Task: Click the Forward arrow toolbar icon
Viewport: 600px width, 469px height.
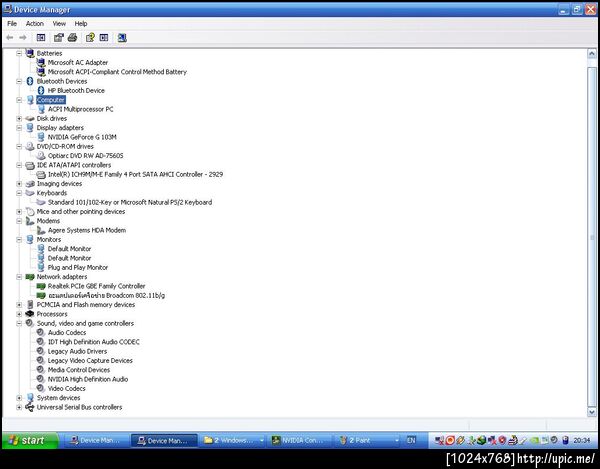Action: coord(23,37)
